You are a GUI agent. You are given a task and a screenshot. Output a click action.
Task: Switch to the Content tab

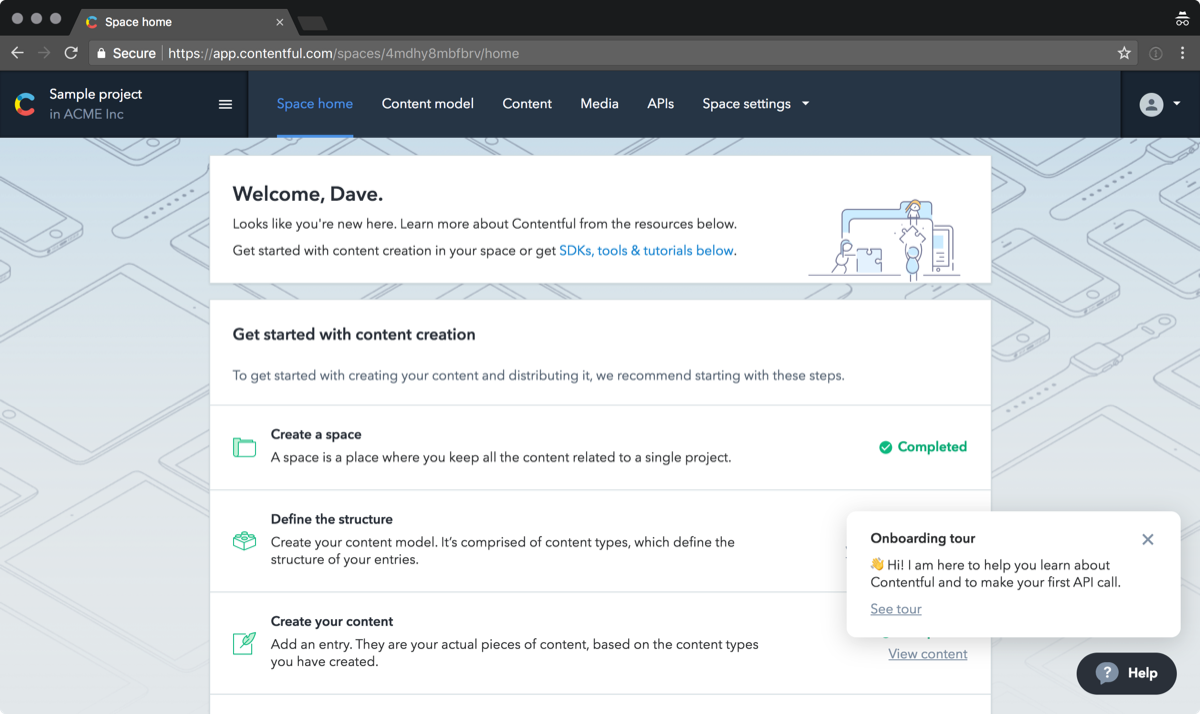(527, 104)
